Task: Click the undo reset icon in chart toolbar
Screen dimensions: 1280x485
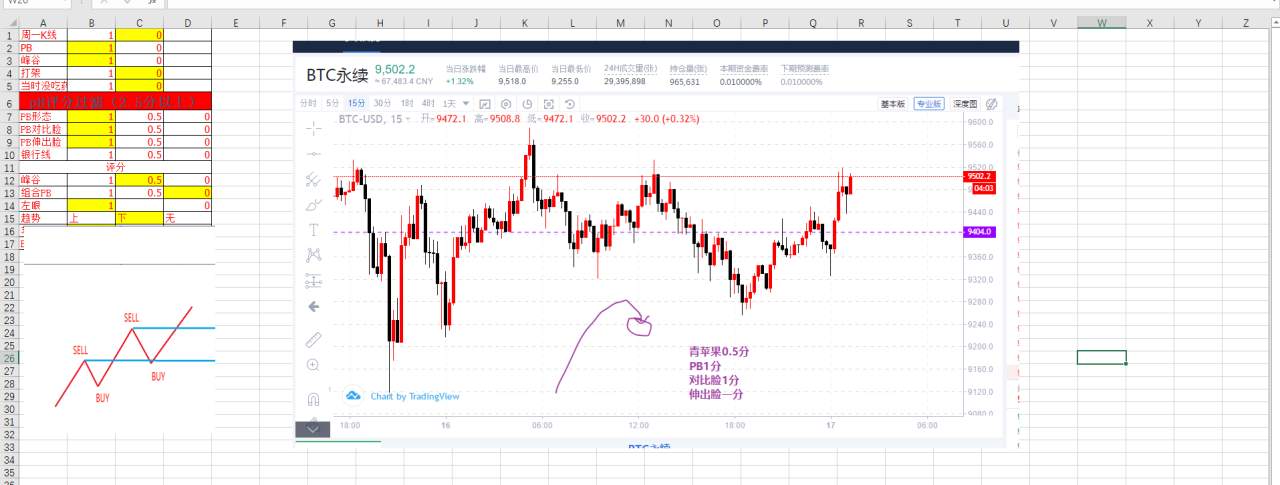Action: point(570,104)
